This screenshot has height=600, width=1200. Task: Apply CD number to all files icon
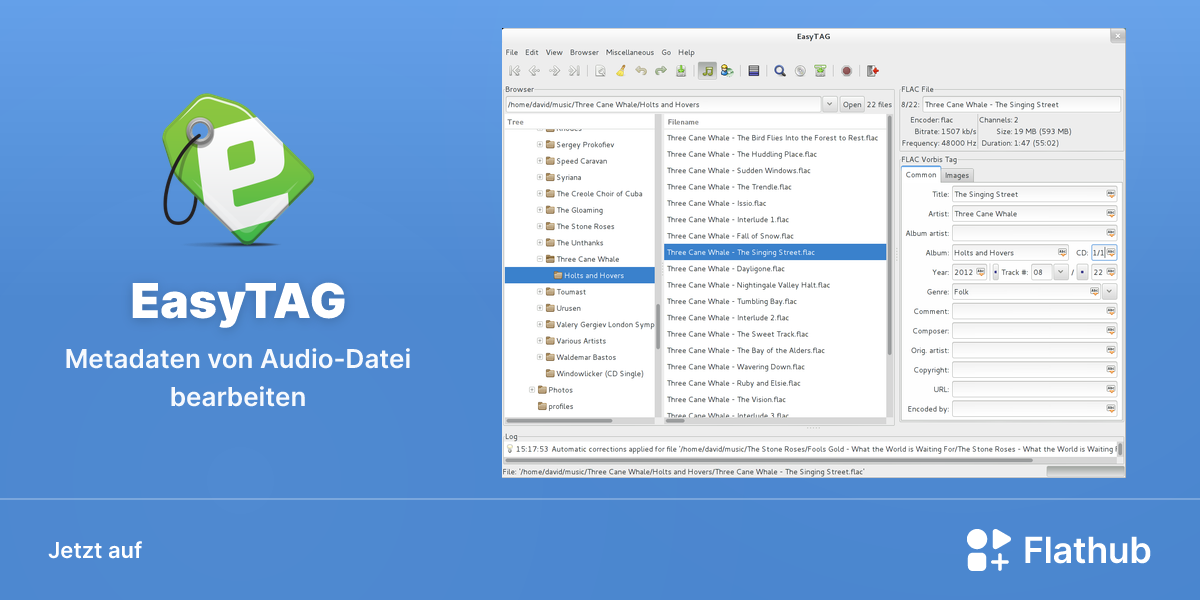(1110, 252)
